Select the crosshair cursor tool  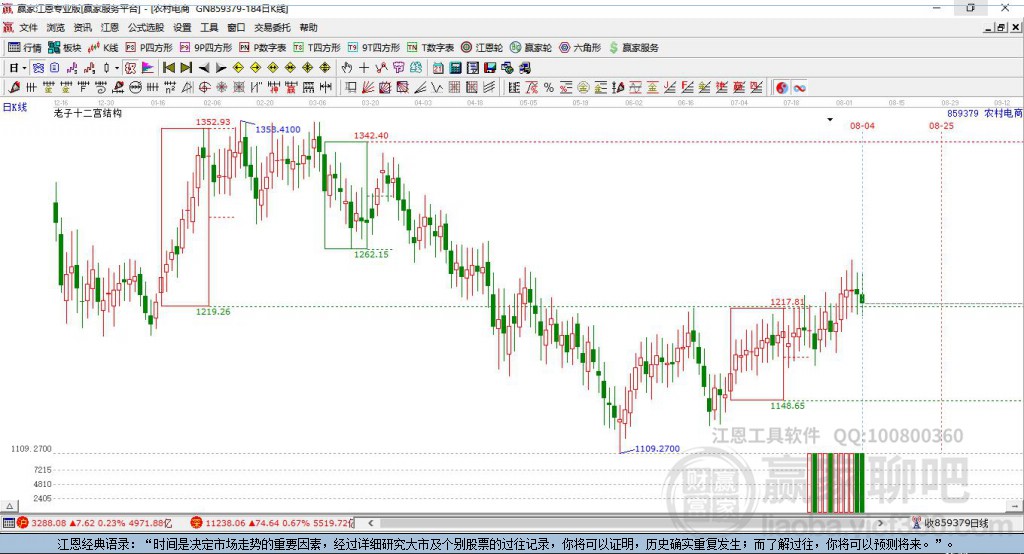(364, 68)
